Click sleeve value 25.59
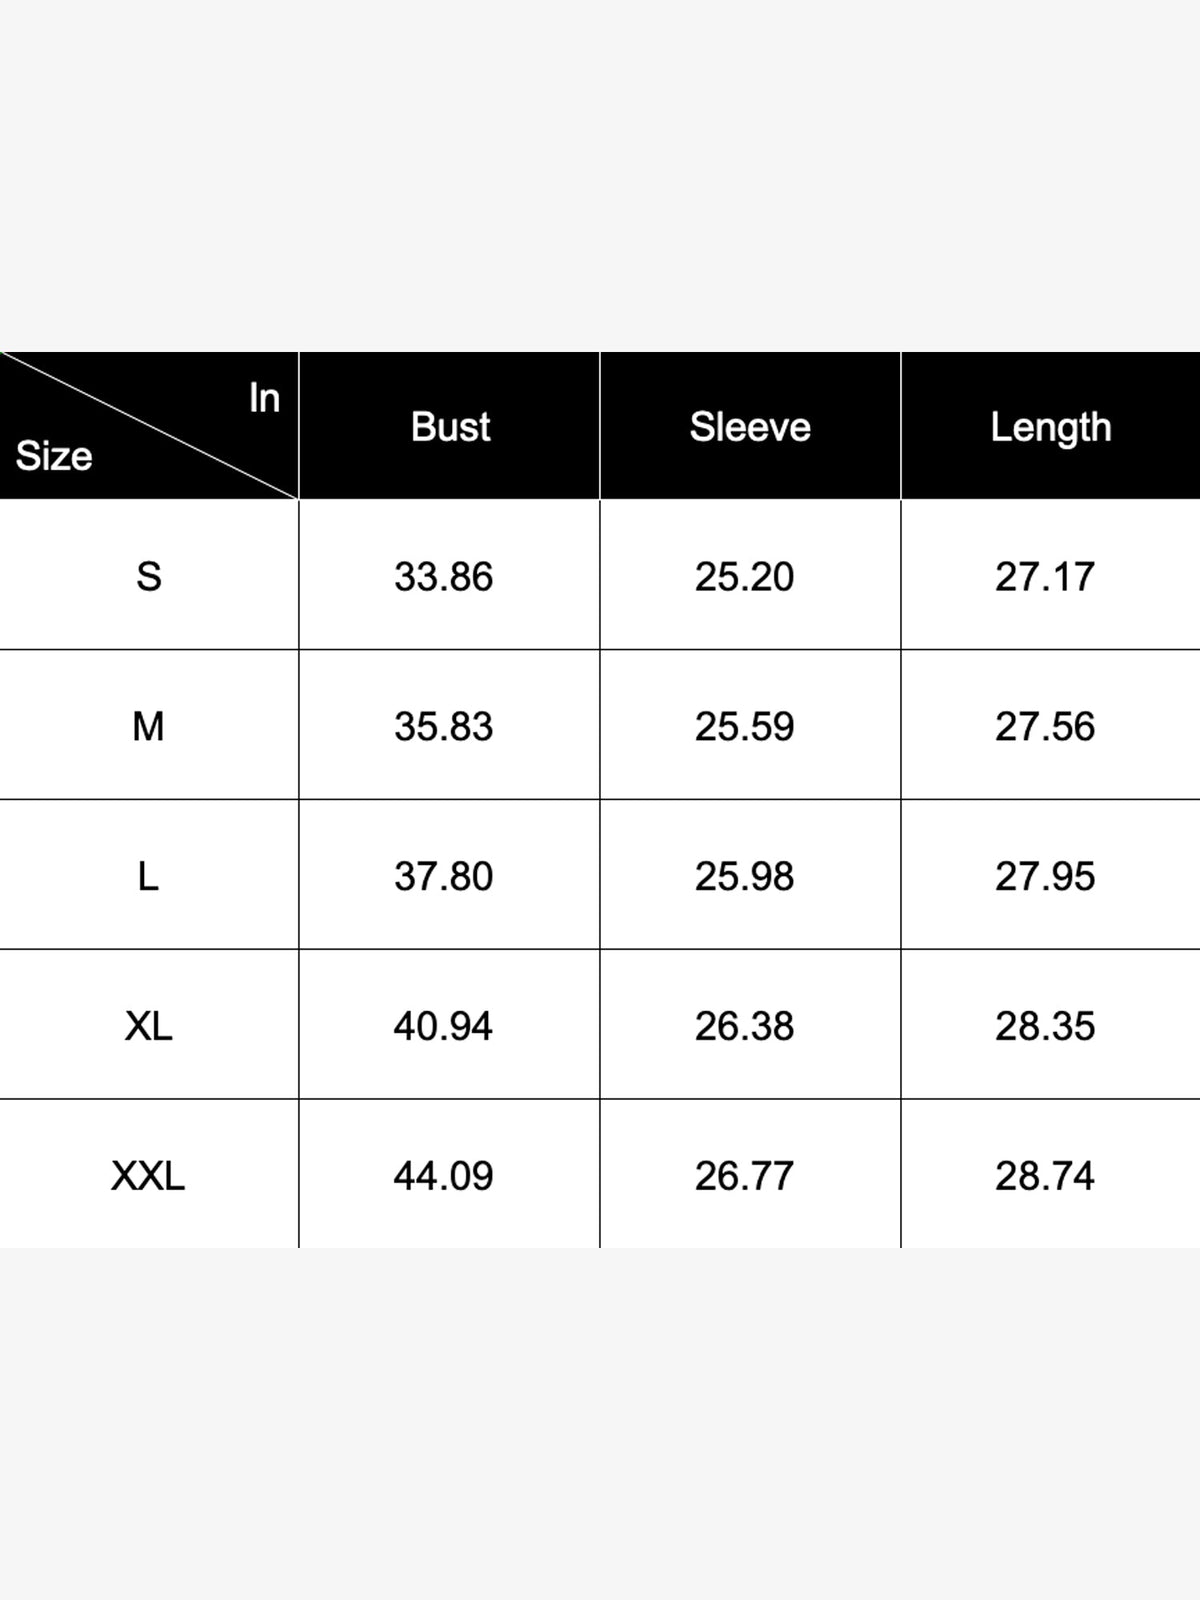 coord(744,727)
